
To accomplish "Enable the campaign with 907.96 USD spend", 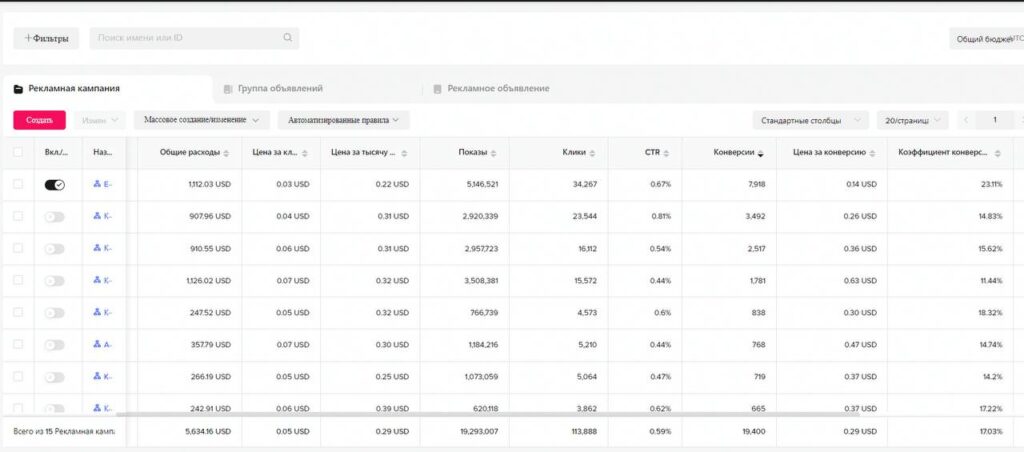I will [x=54, y=216].
